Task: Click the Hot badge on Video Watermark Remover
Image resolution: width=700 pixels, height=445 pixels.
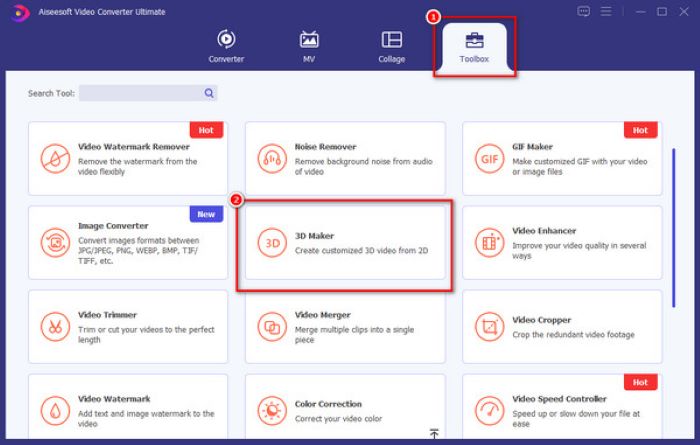Action: 206,130
